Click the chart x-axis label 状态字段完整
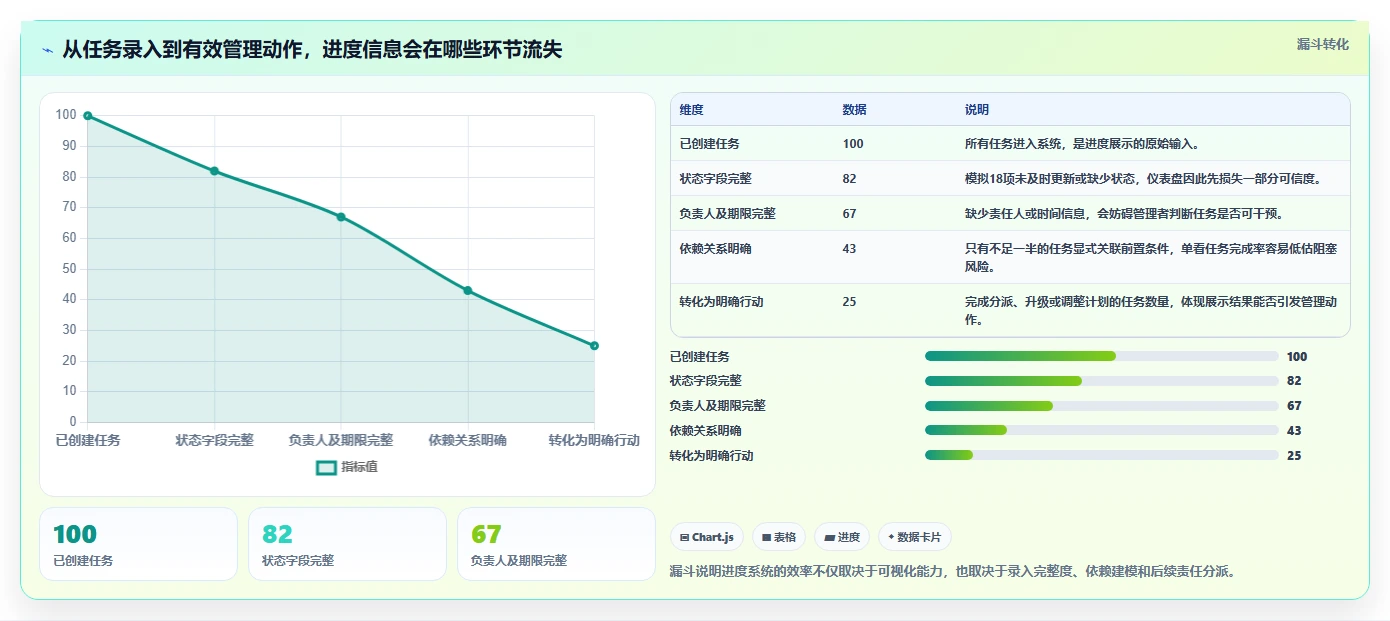Viewport: 1390px width, 621px height. tap(214, 440)
